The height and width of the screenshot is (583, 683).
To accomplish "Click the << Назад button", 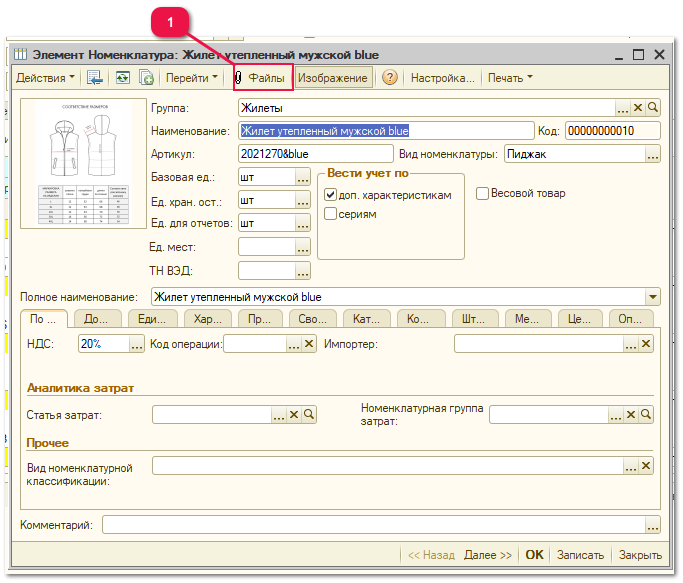I will tap(431, 555).
